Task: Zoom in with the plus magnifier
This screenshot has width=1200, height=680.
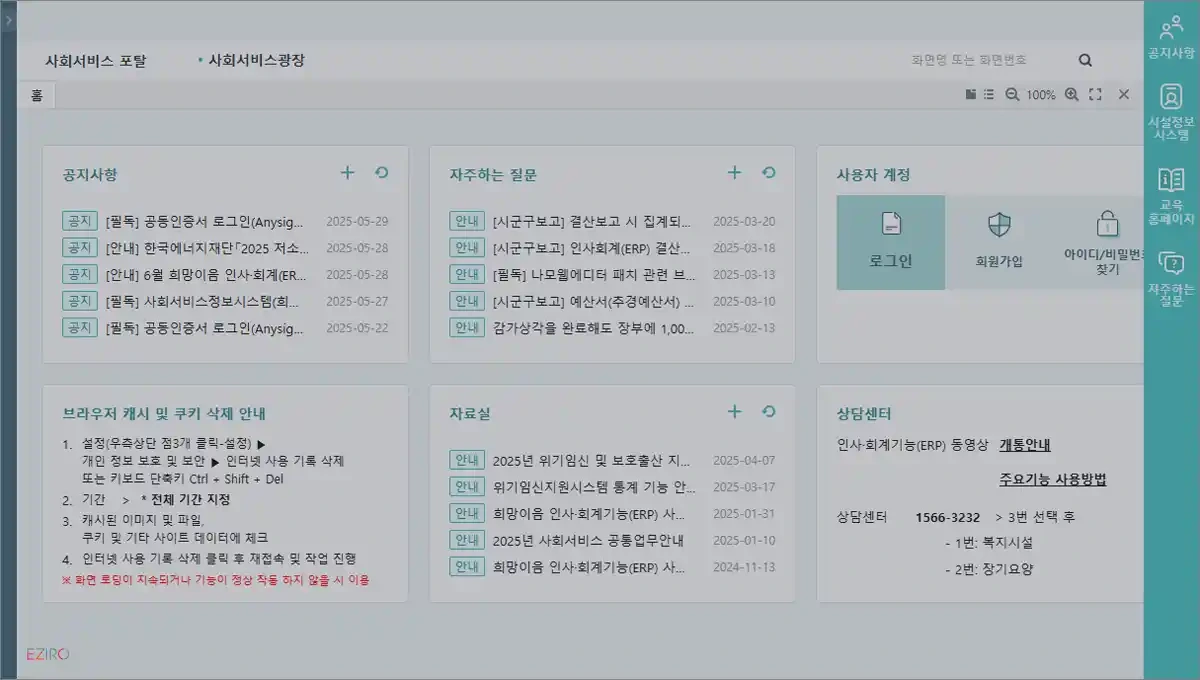Action: [x=1071, y=94]
